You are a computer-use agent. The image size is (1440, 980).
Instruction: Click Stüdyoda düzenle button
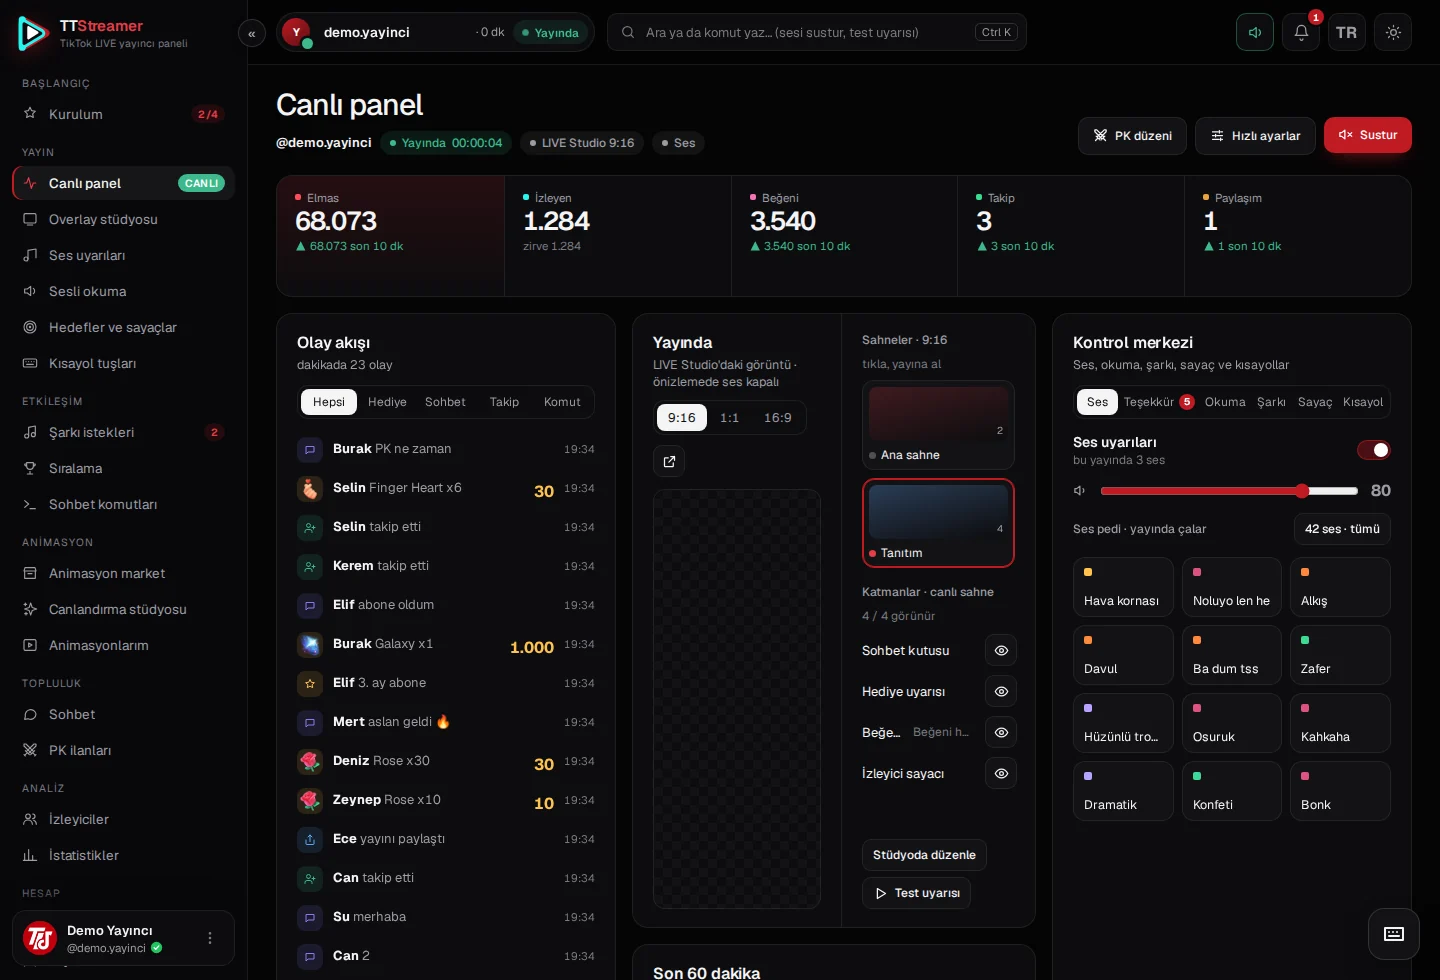[x=924, y=855]
